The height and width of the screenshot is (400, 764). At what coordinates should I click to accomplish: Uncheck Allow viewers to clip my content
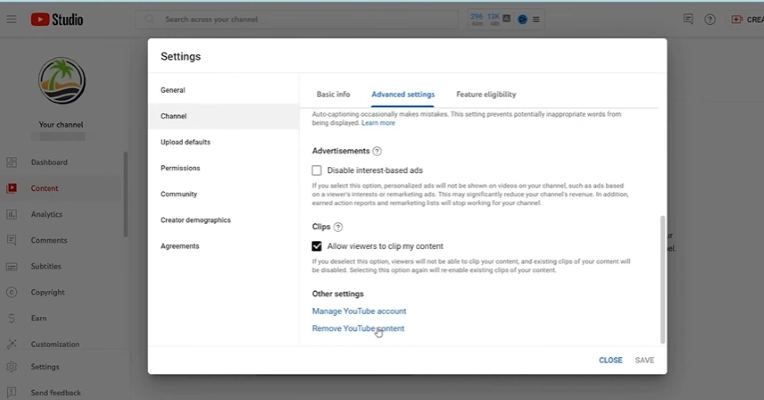click(317, 246)
